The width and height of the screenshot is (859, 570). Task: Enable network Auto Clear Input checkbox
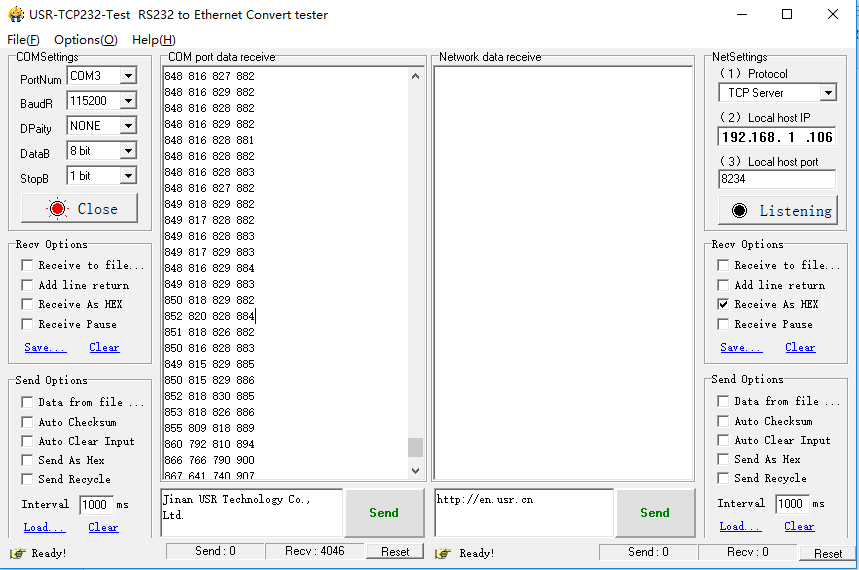click(x=723, y=440)
